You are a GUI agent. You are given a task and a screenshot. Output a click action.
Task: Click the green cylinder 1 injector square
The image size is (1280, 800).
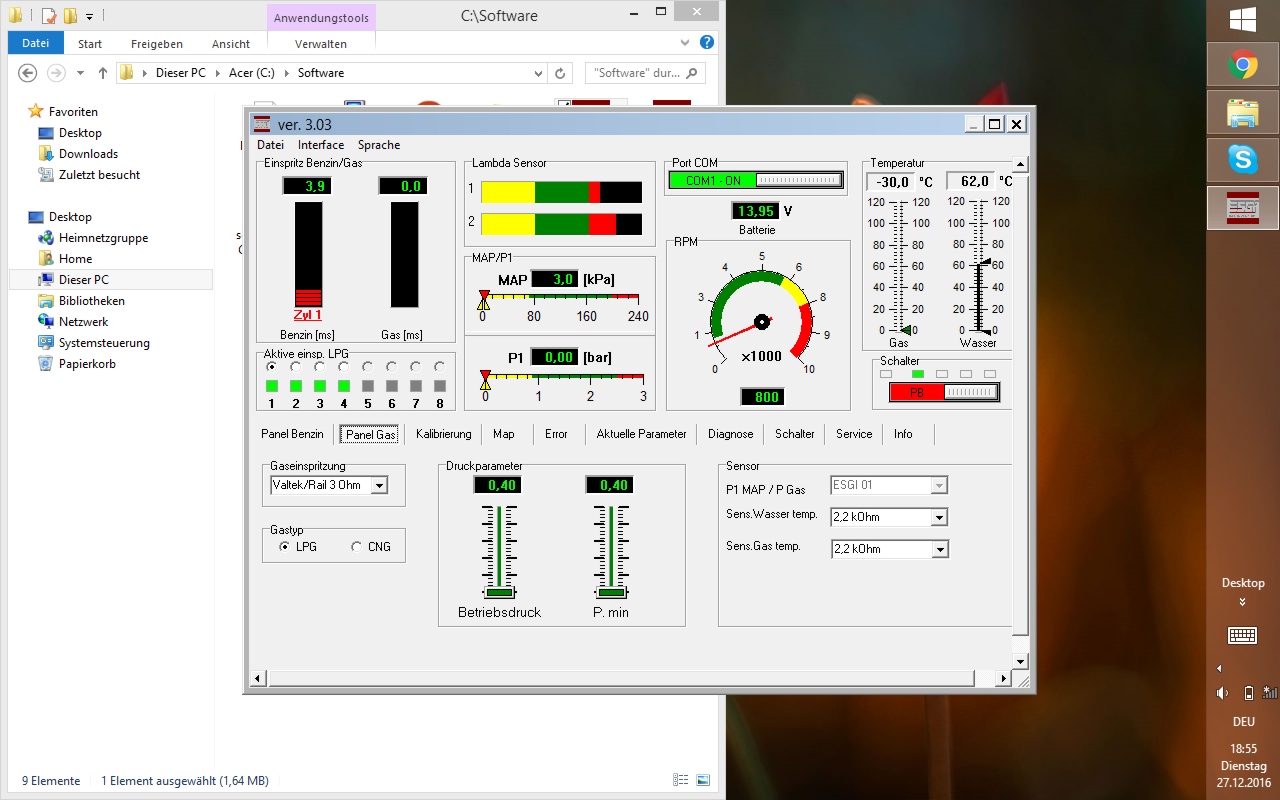click(x=271, y=386)
